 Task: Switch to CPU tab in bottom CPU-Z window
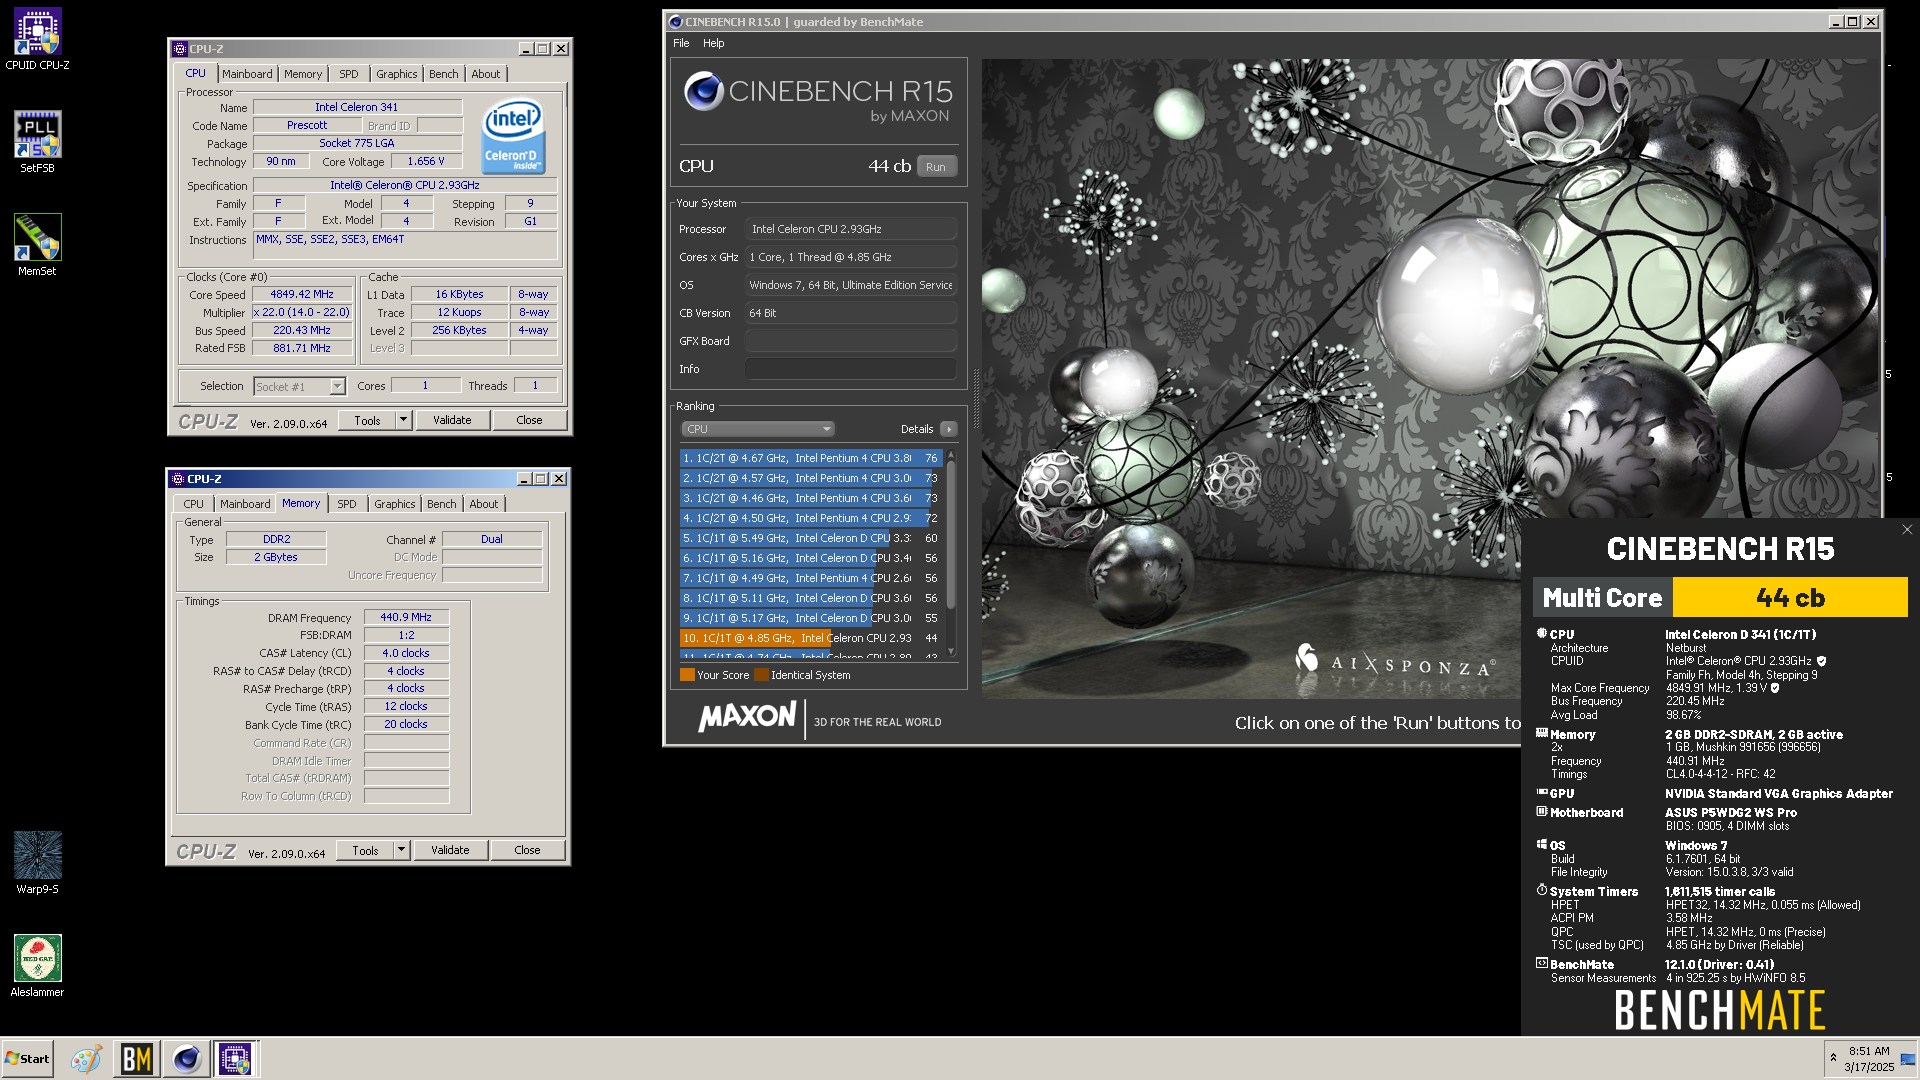coord(194,504)
